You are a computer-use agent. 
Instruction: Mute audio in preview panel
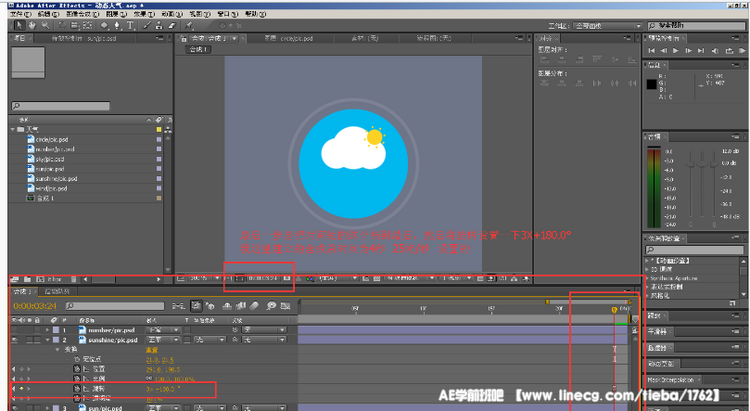tap(715, 50)
